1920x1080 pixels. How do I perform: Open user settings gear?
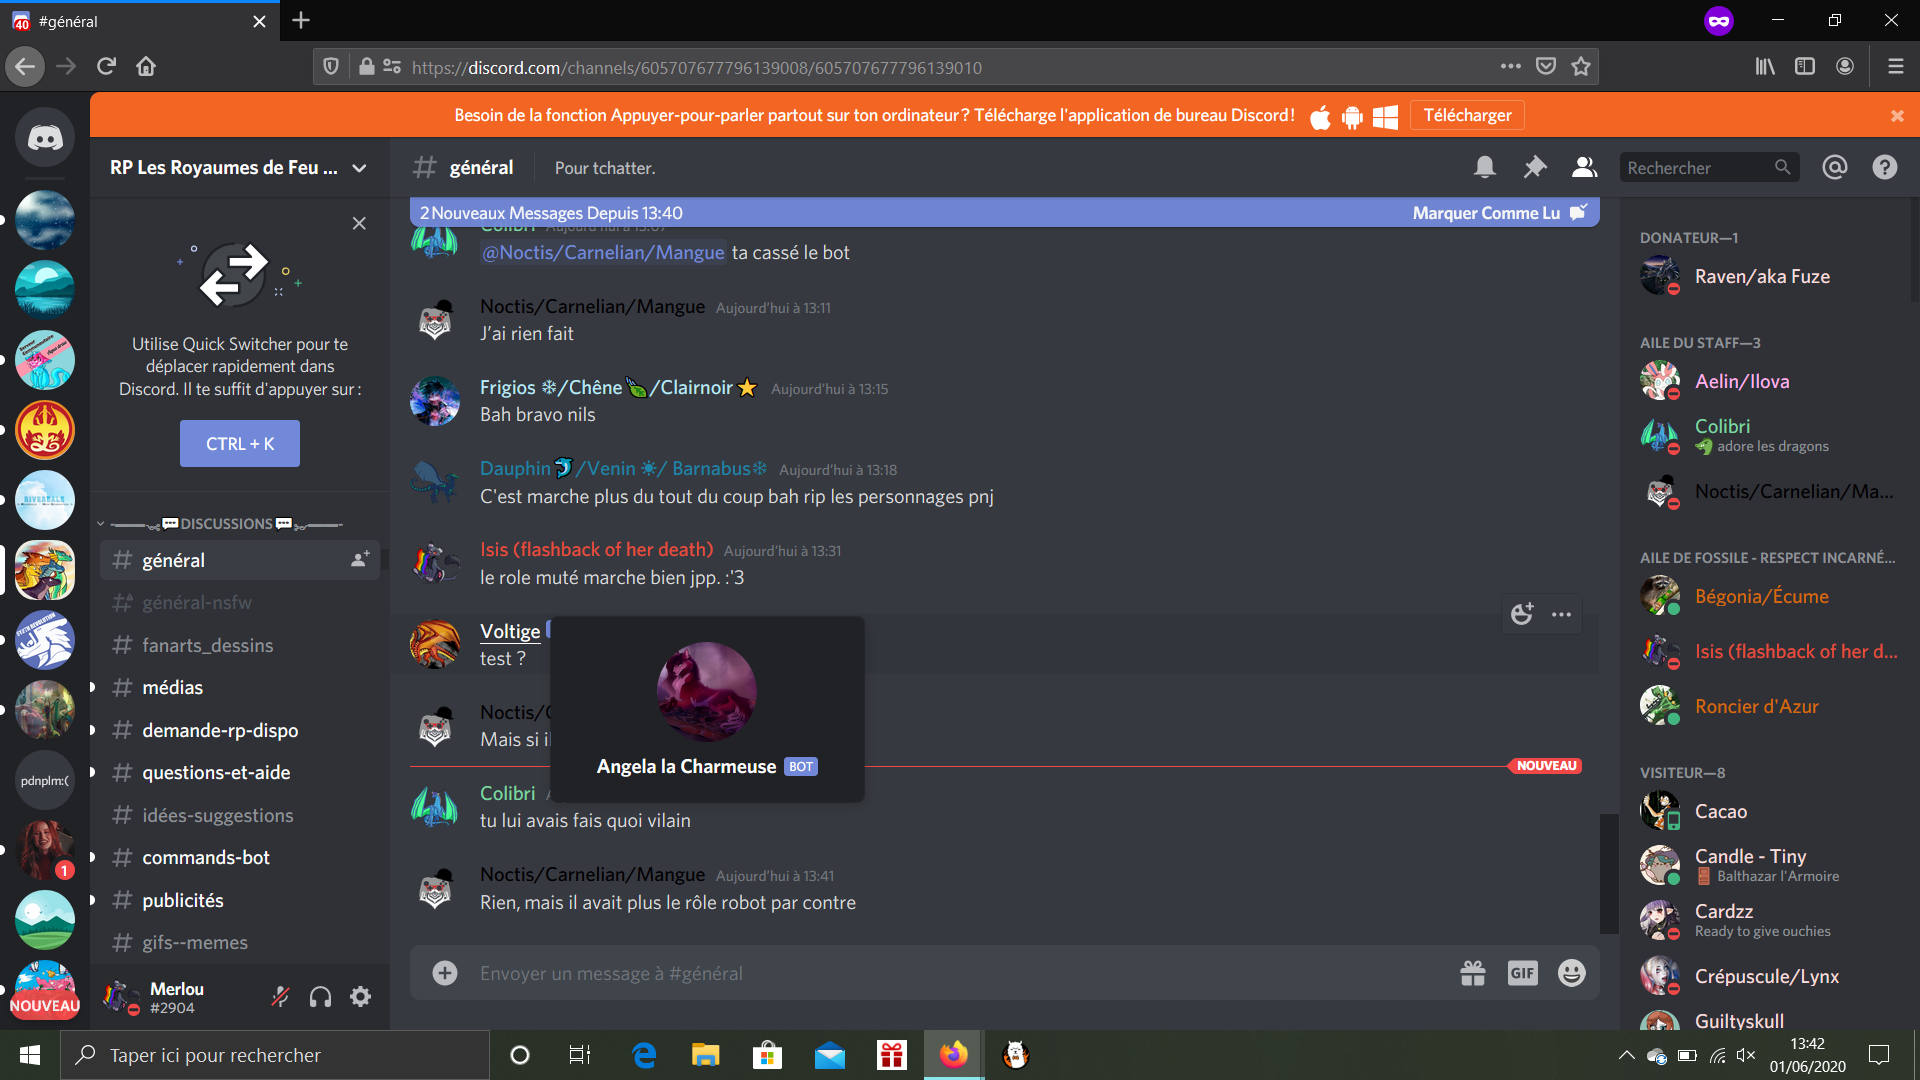tap(361, 996)
